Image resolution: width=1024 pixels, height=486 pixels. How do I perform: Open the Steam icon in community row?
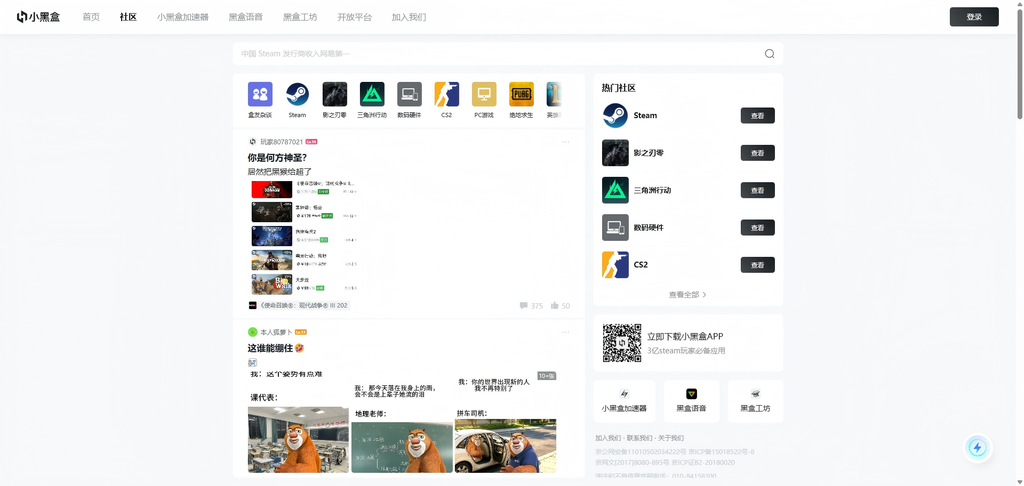tap(297, 94)
